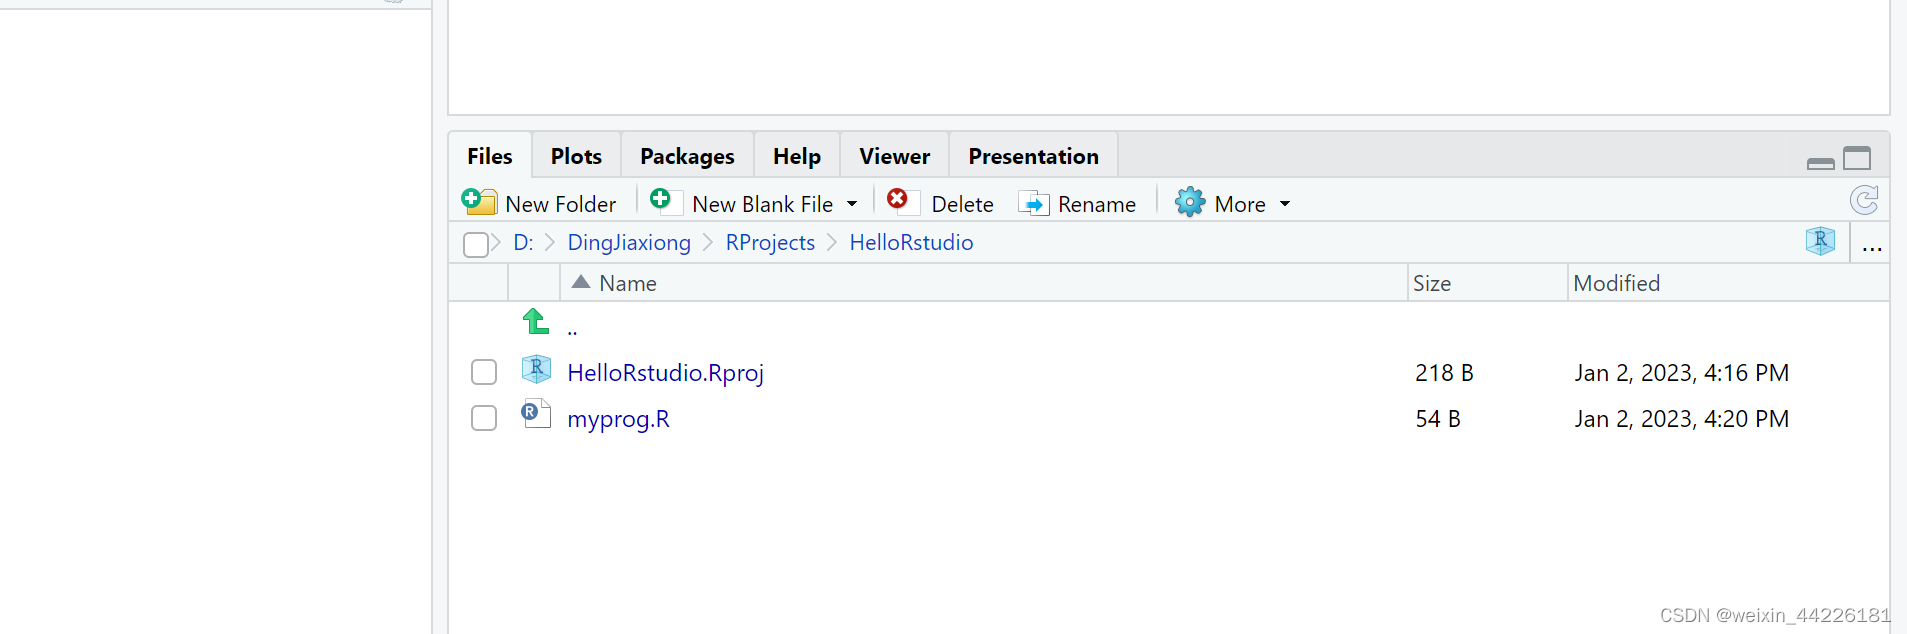Expand the New Blank File dropdown arrow

click(852, 204)
